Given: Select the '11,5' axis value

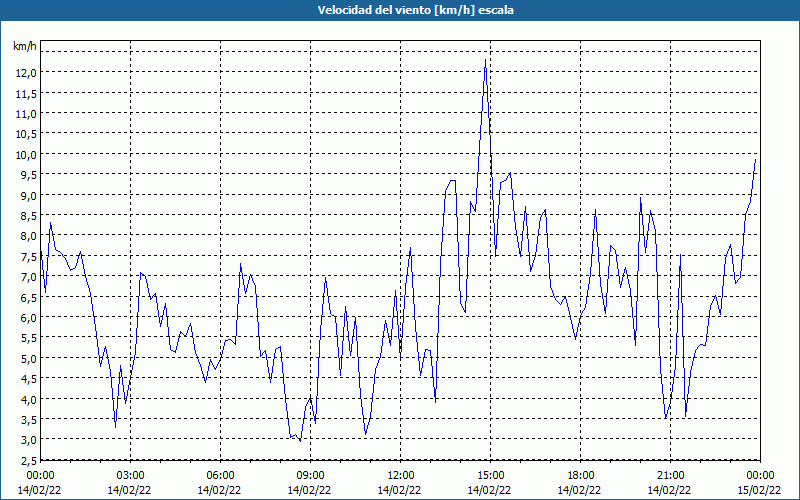Looking at the screenshot, I should tap(26, 93).
